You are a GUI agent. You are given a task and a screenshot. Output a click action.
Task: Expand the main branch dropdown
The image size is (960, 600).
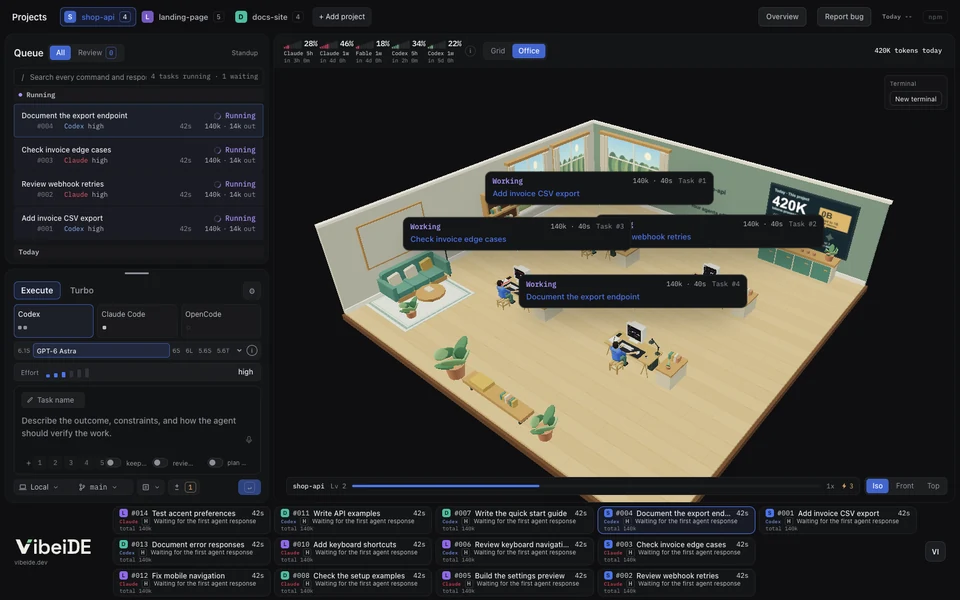tap(98, 487)
